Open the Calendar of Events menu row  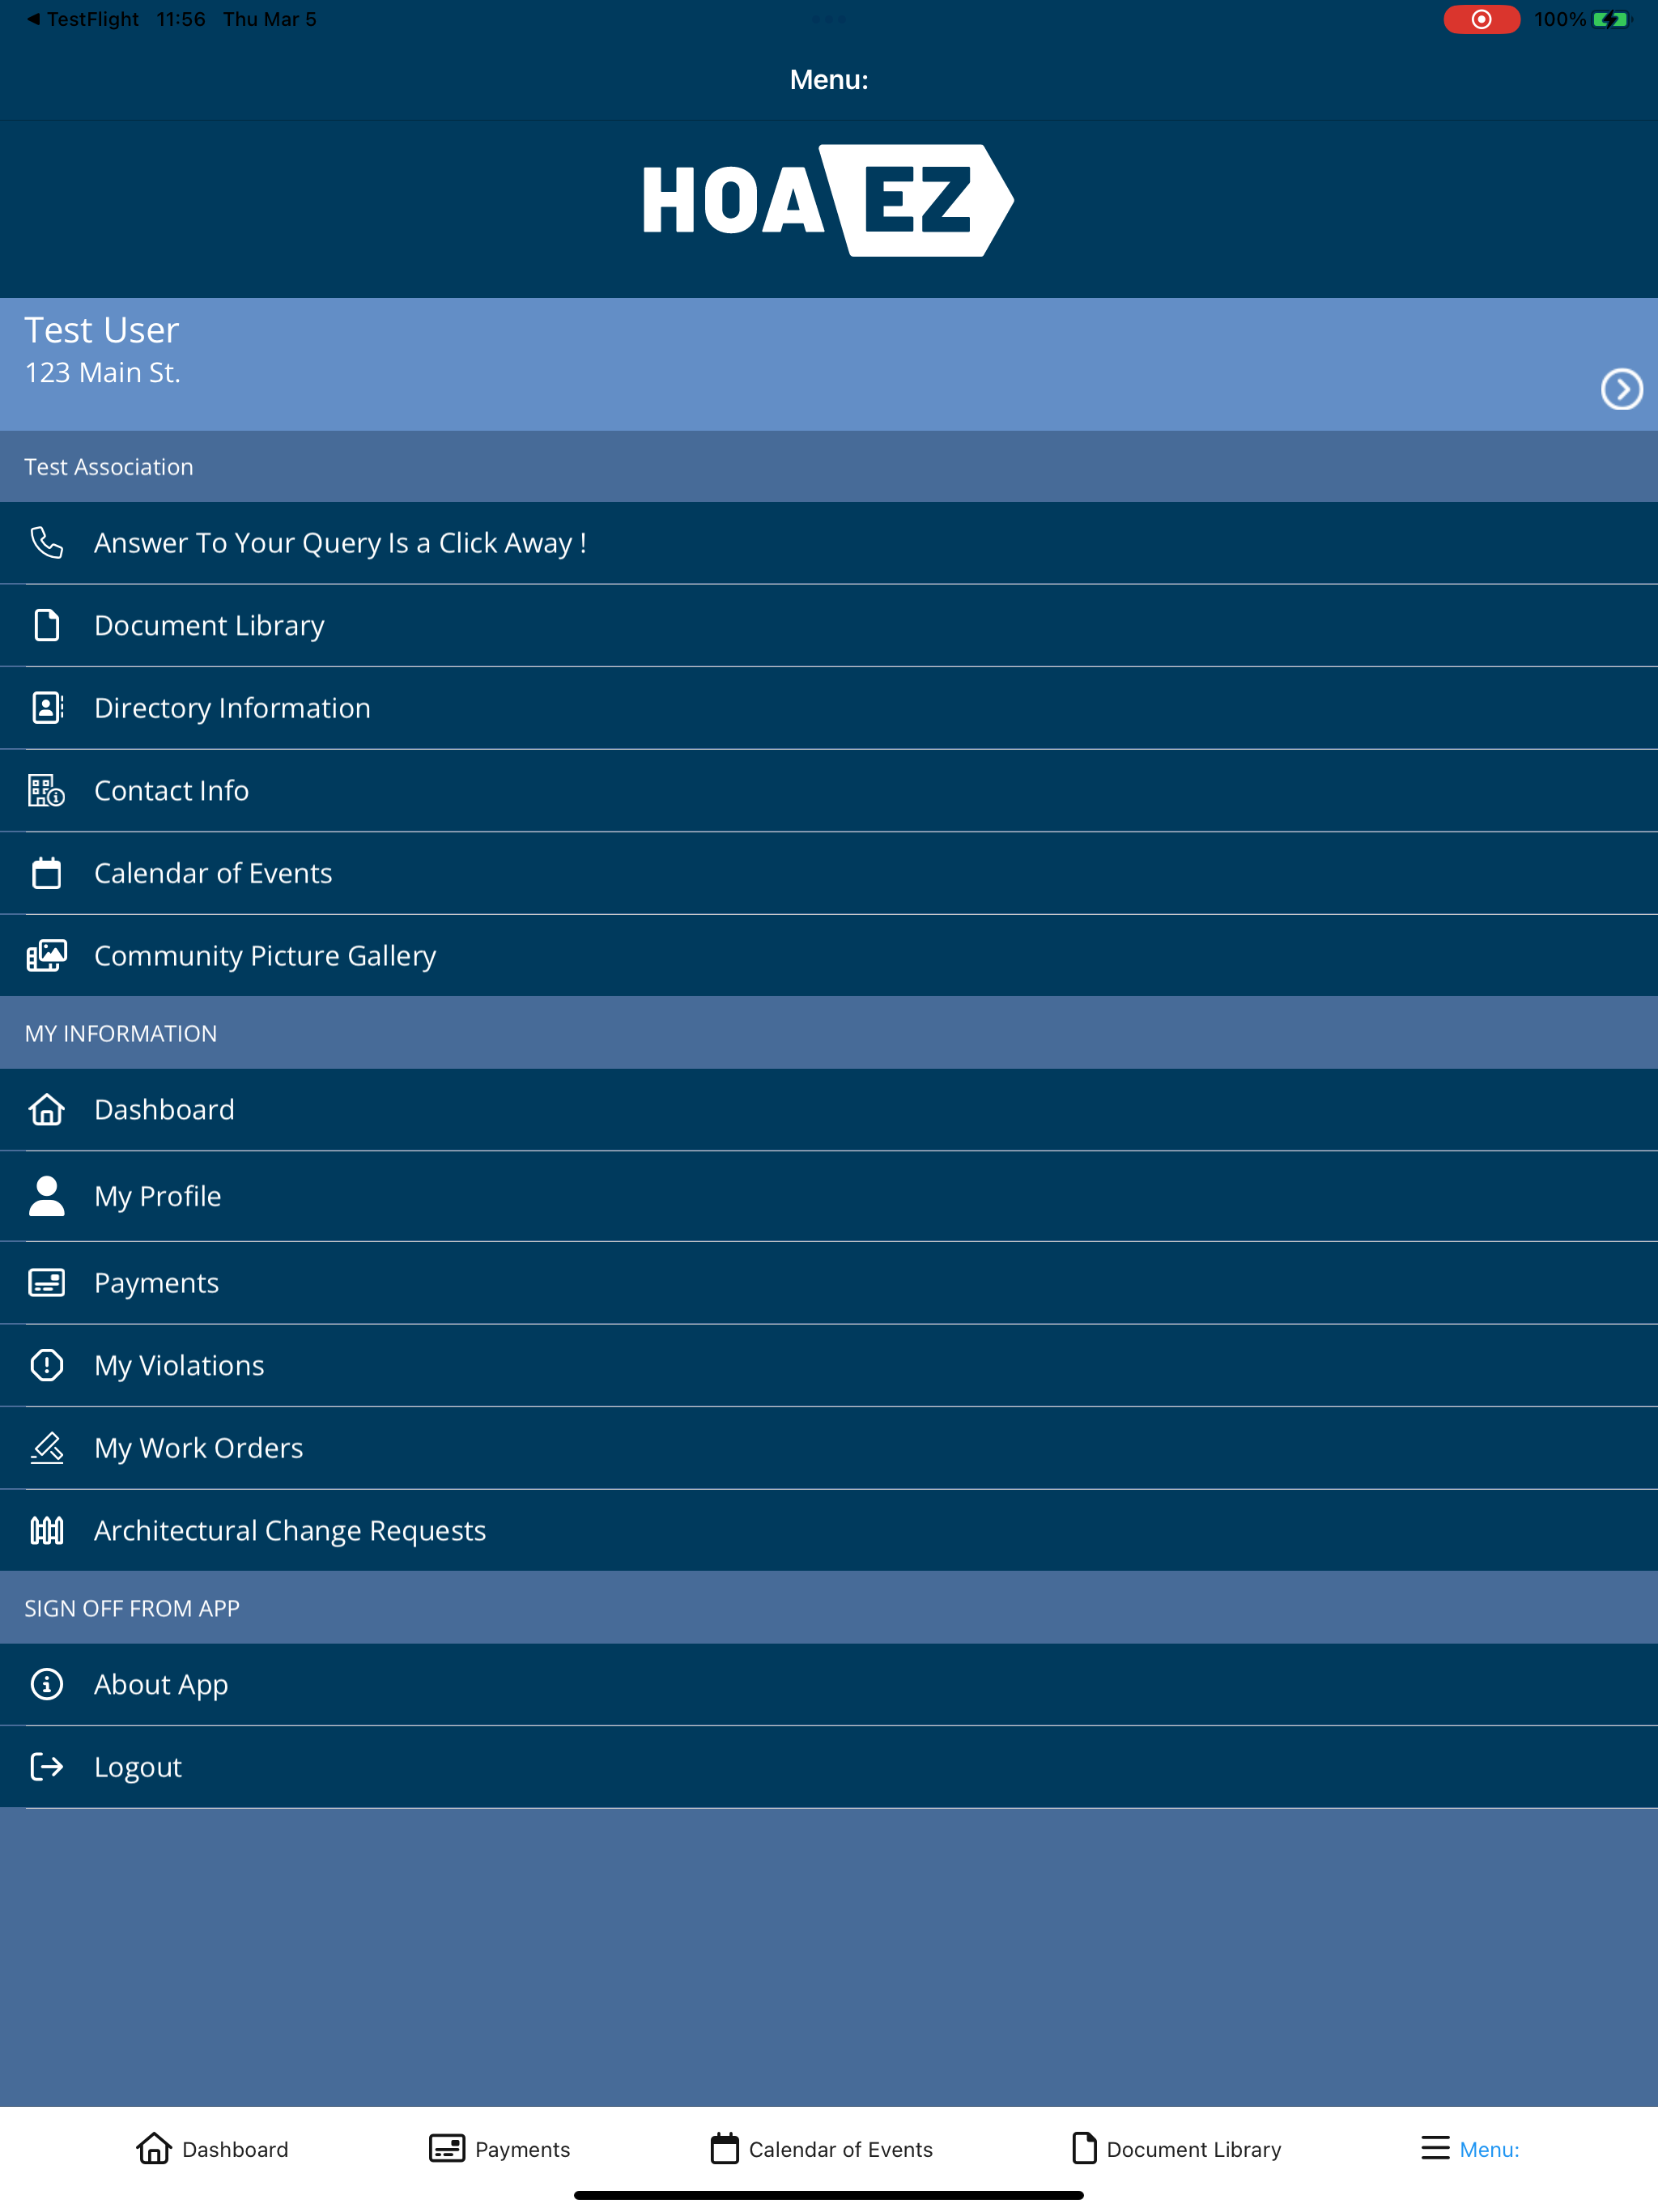tap(829, 873)
